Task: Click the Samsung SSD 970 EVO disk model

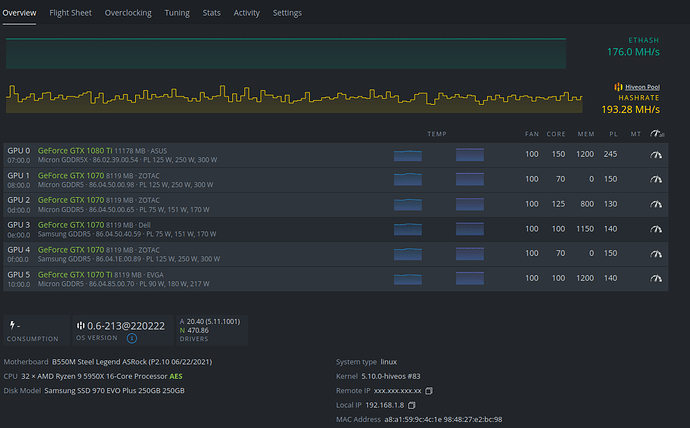Action: tap(114, 391)
